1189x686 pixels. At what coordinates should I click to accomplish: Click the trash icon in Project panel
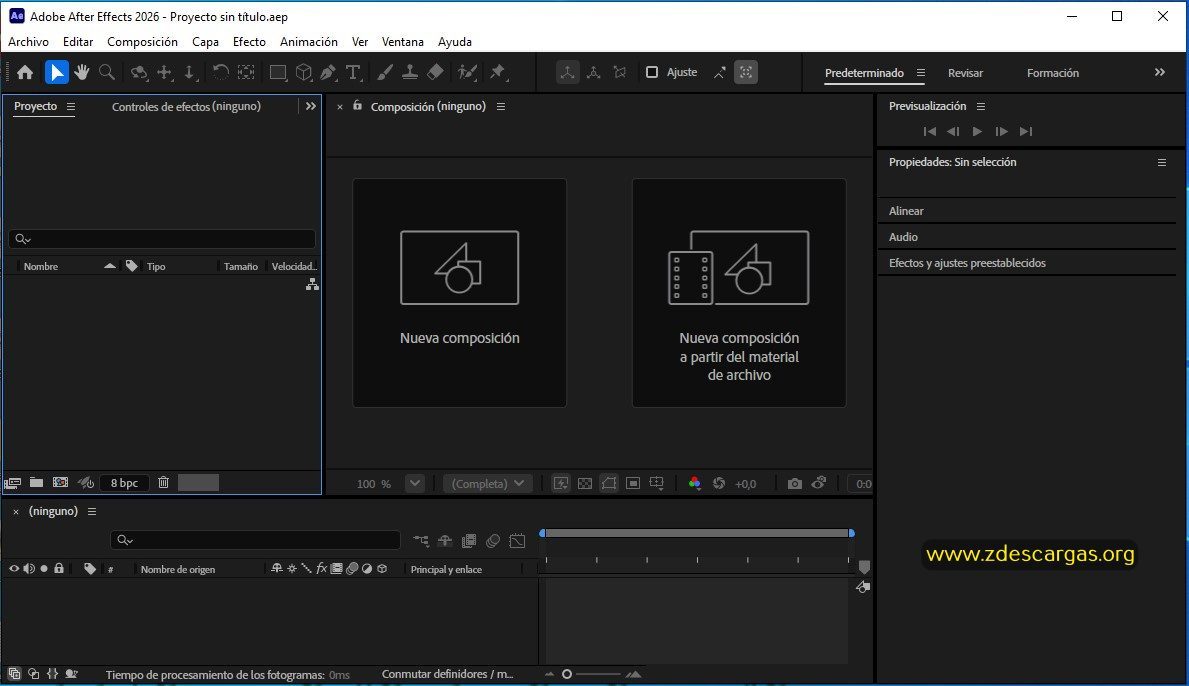click(x=163, y=482)
